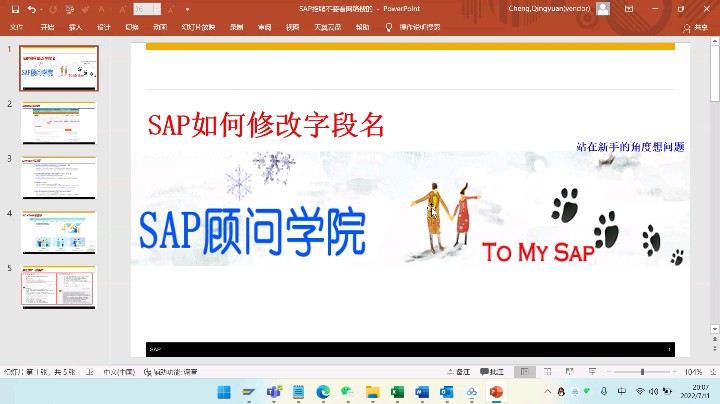Click the blue SAP顾问学院 text on slide

(252, 231)
